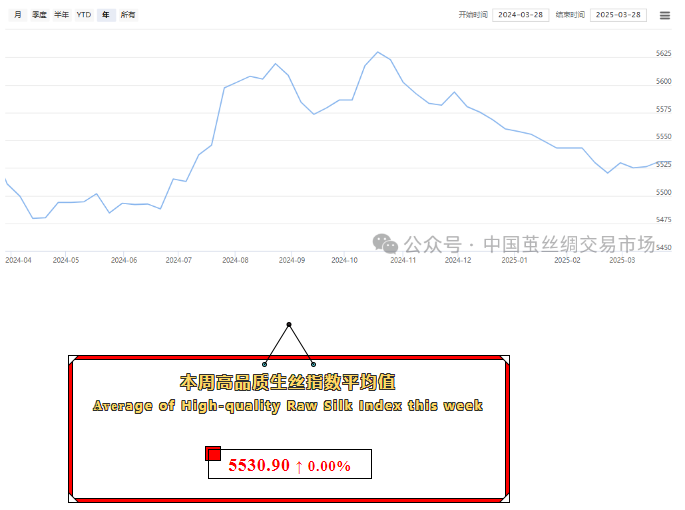Click the 5600 y-axis label
The image size is (685, 510).
[663, 81]
